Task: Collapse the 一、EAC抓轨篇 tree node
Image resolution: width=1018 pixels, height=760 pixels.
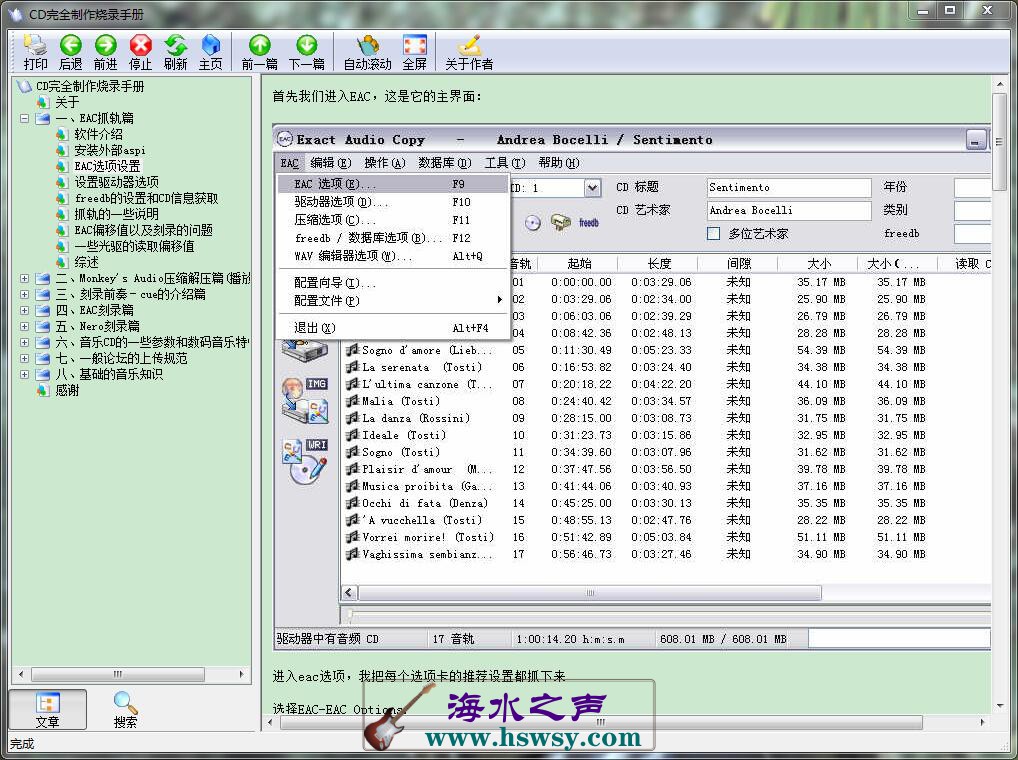Action: (24, 118)
